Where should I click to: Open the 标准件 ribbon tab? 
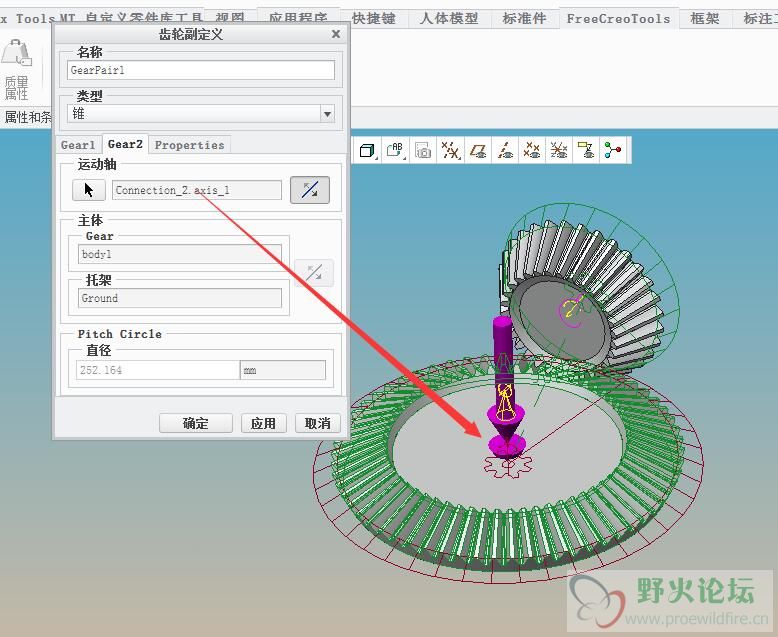pos(524,19)
